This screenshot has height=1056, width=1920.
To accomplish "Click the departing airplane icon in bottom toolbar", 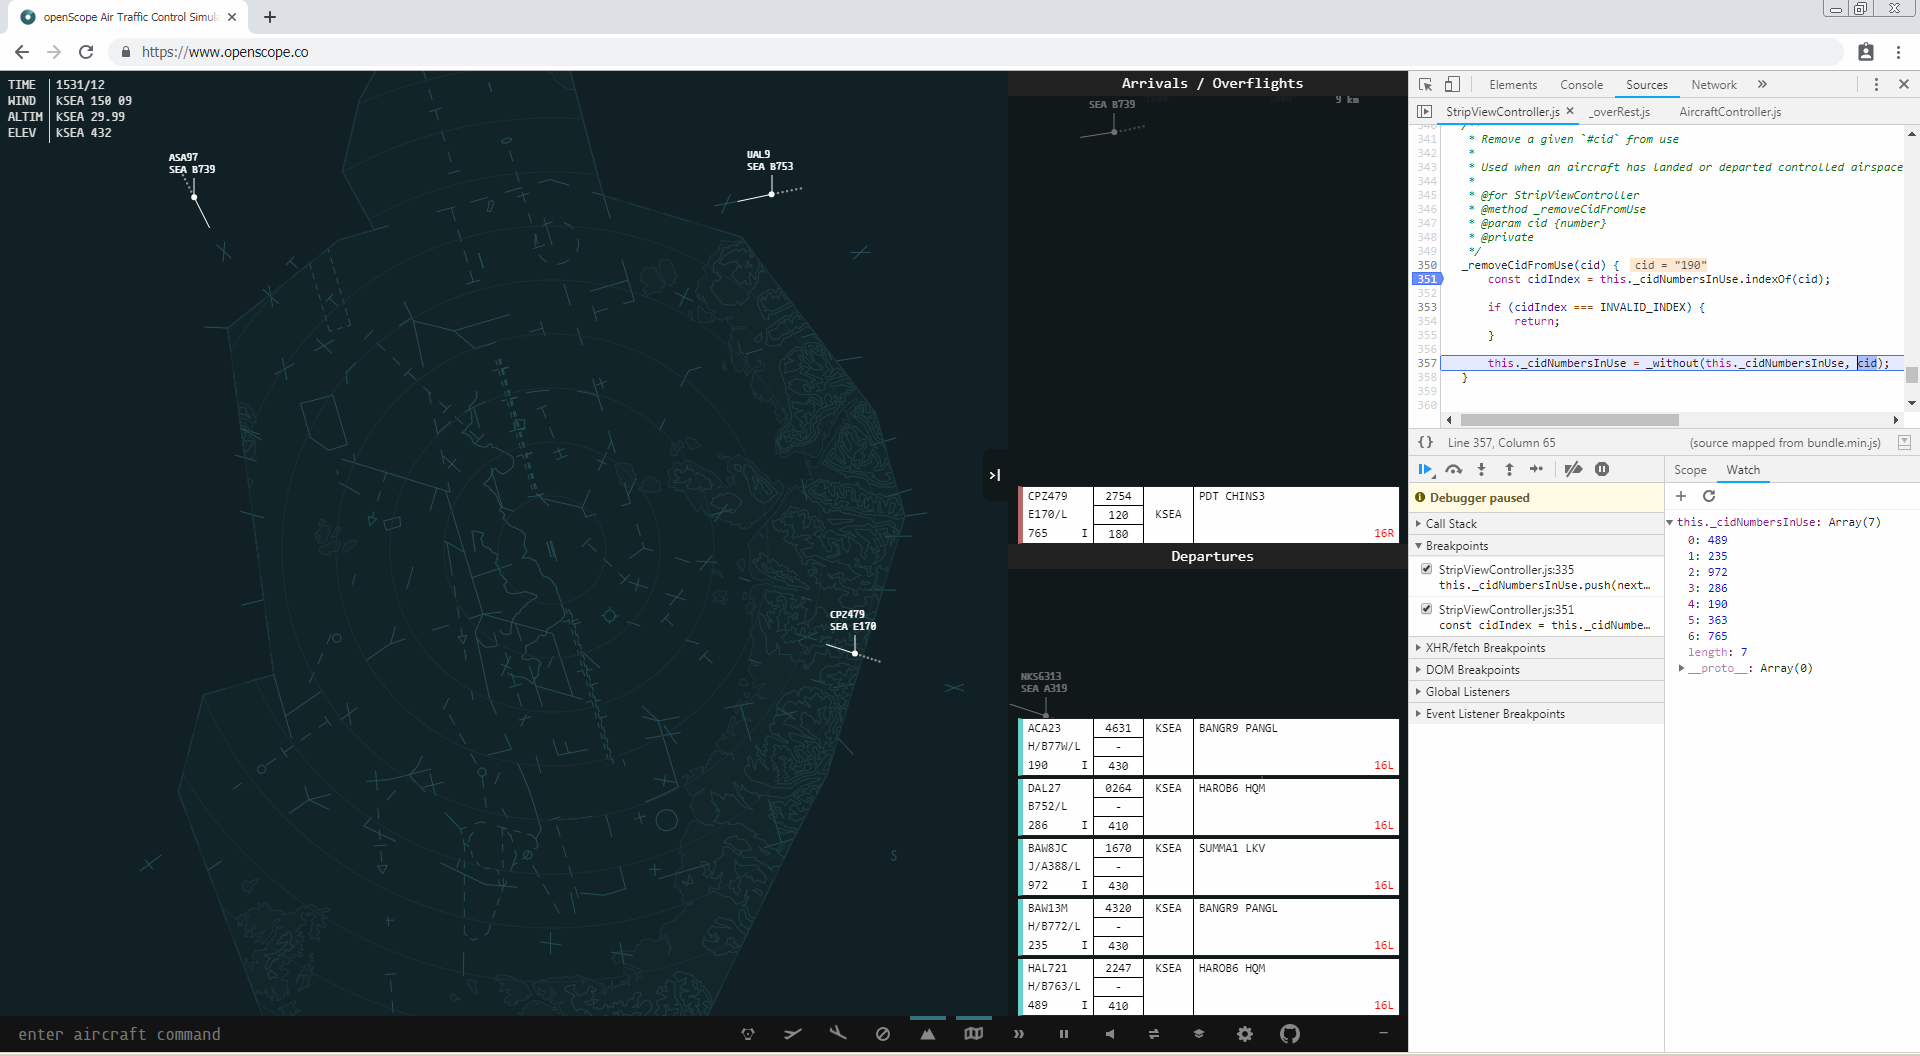I will coord(793,1034).
